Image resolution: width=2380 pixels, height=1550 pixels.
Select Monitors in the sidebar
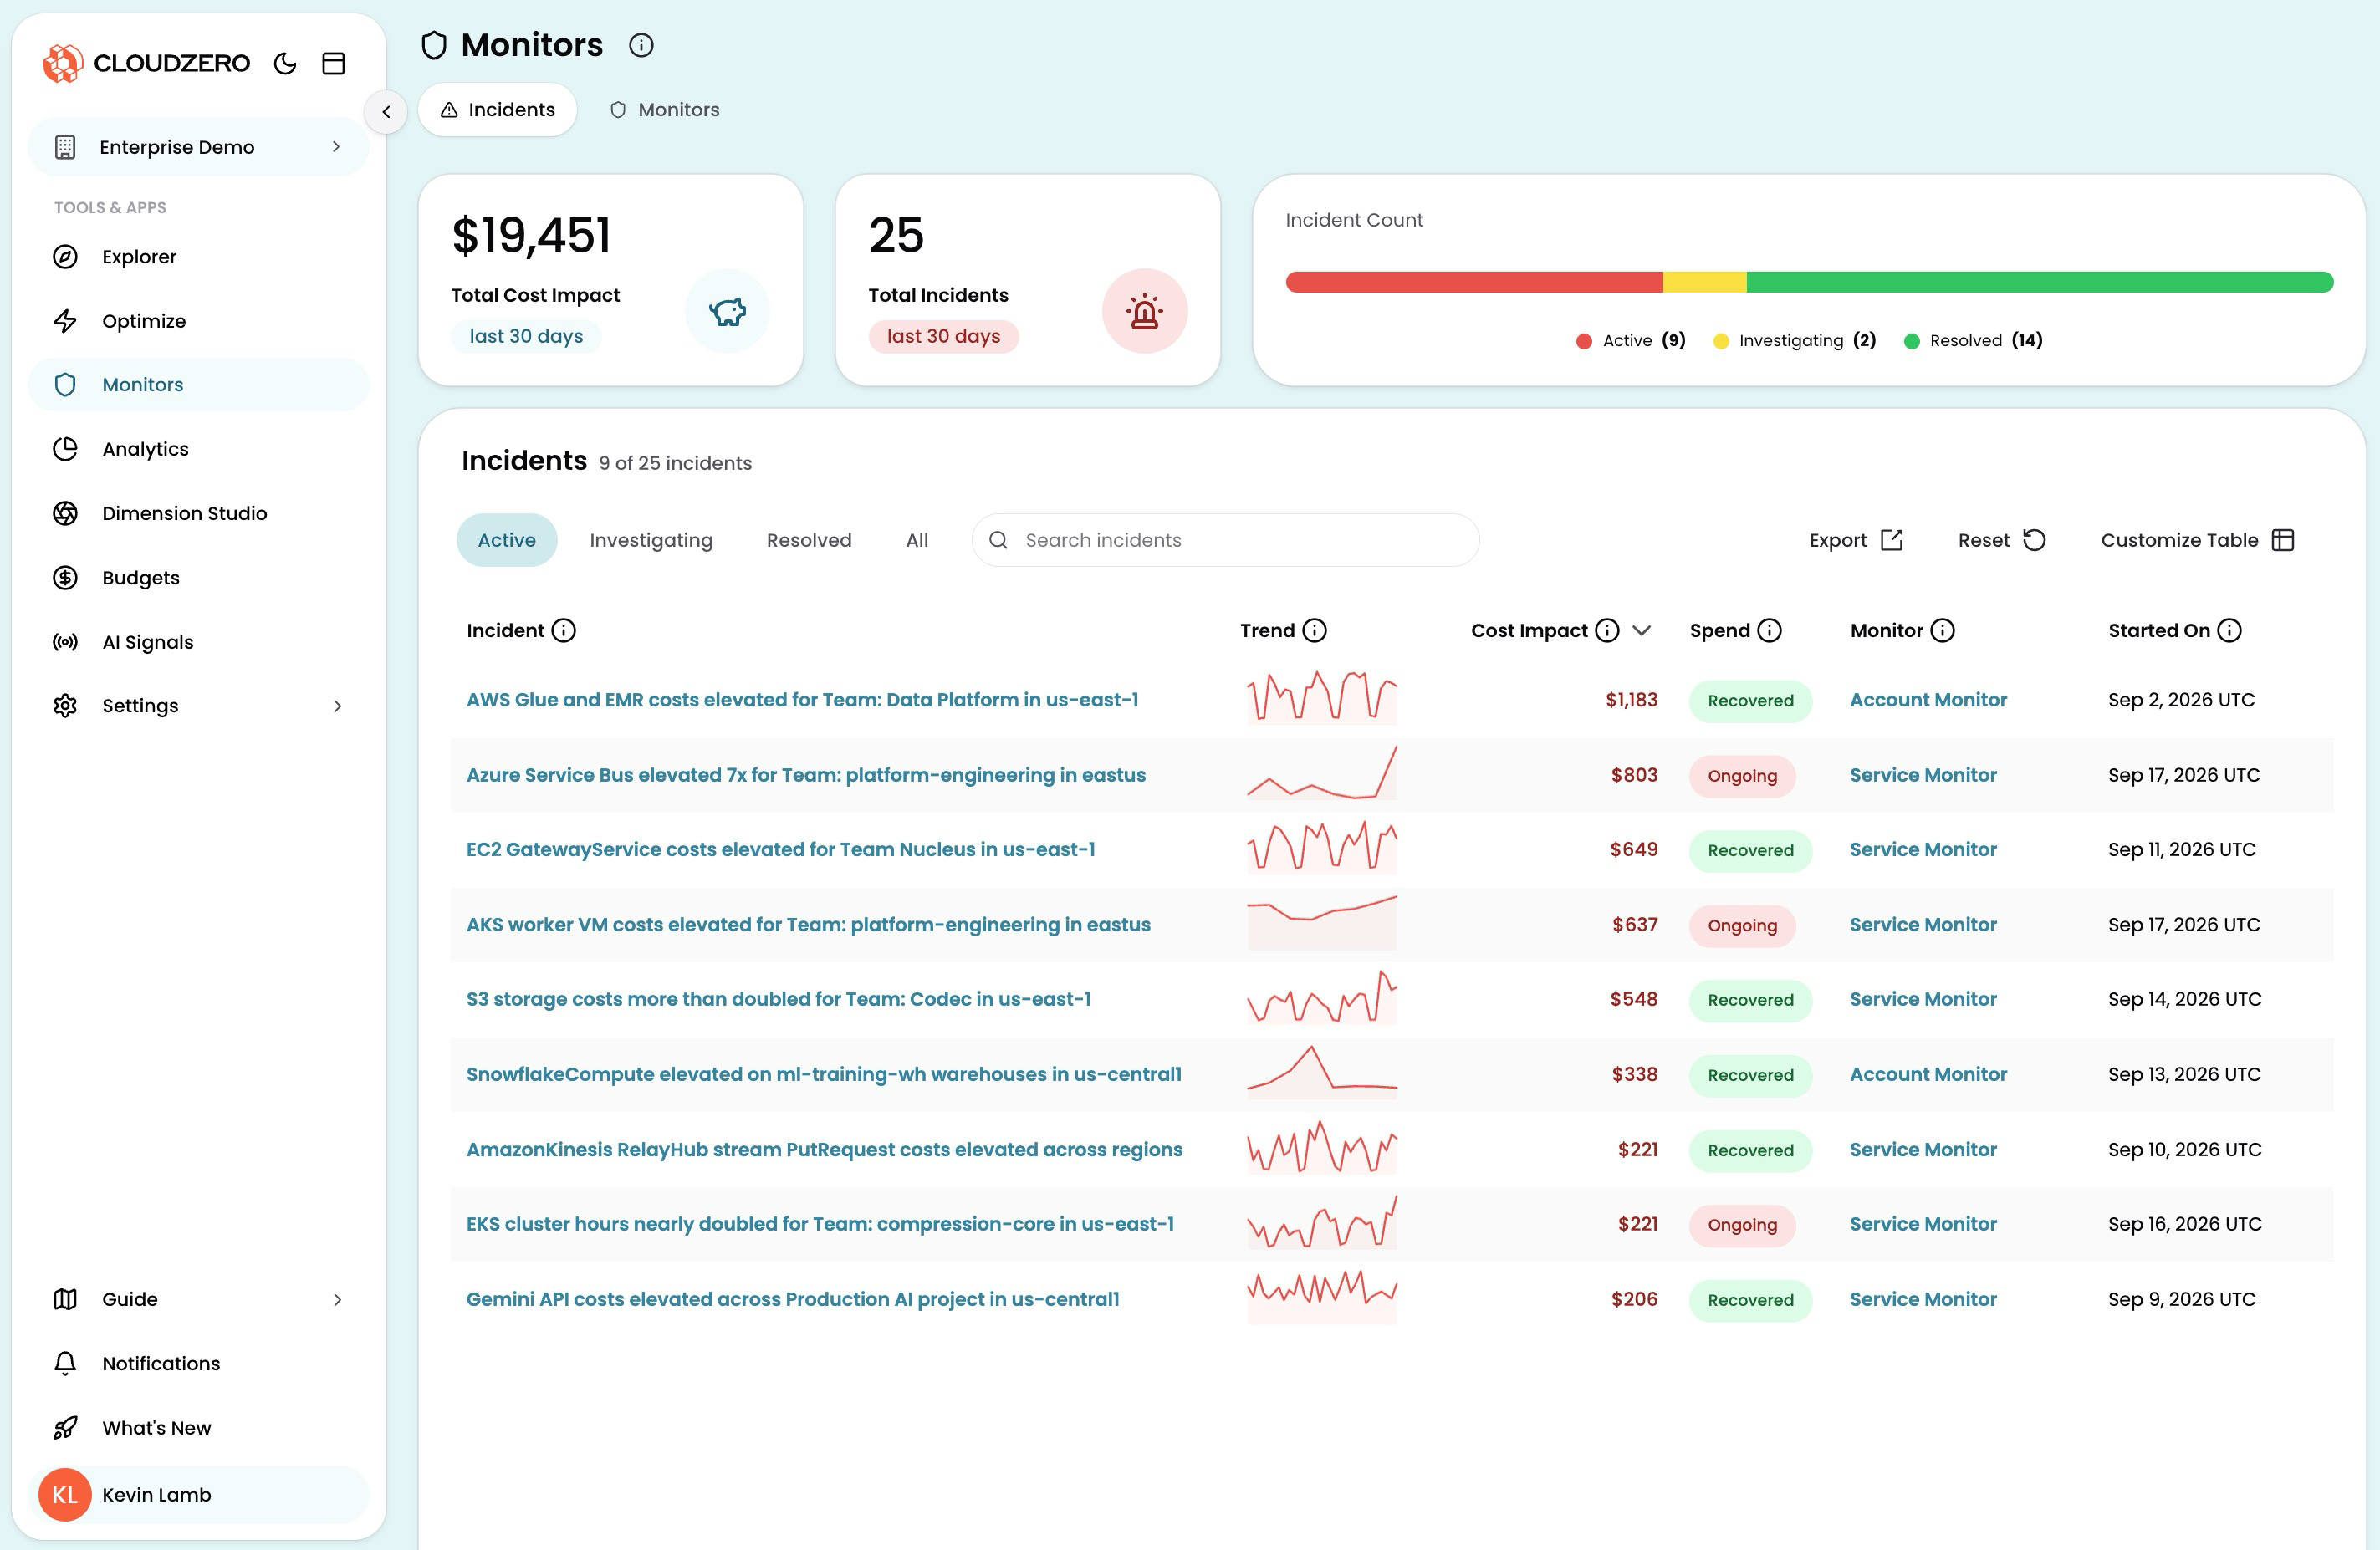[198, 385]
